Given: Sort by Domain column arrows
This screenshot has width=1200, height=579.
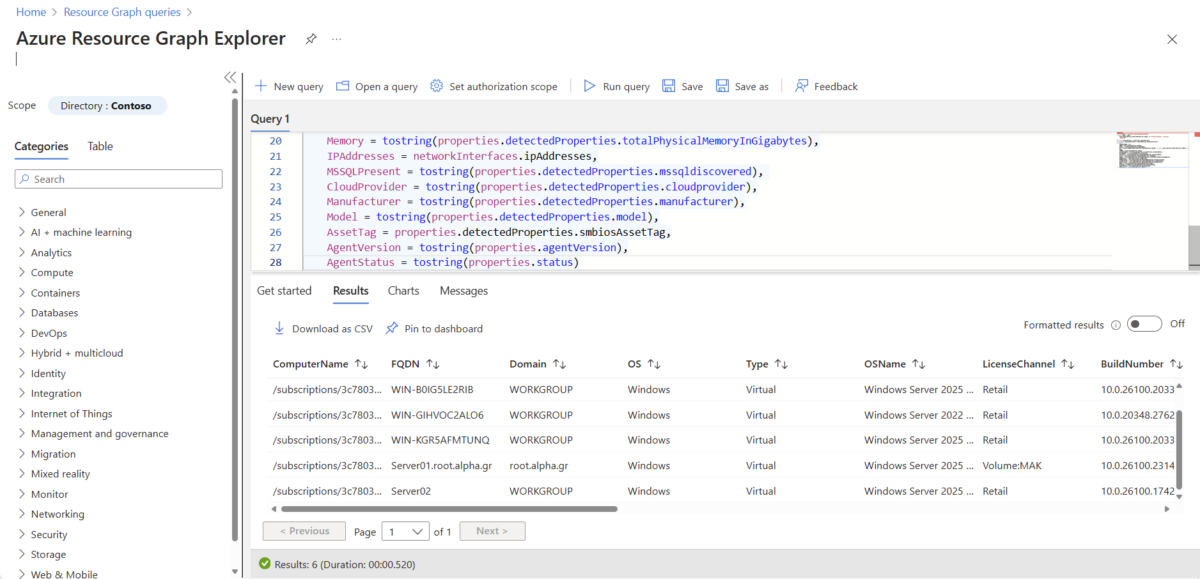Looking at the screenshot, I should coord(560,364).
